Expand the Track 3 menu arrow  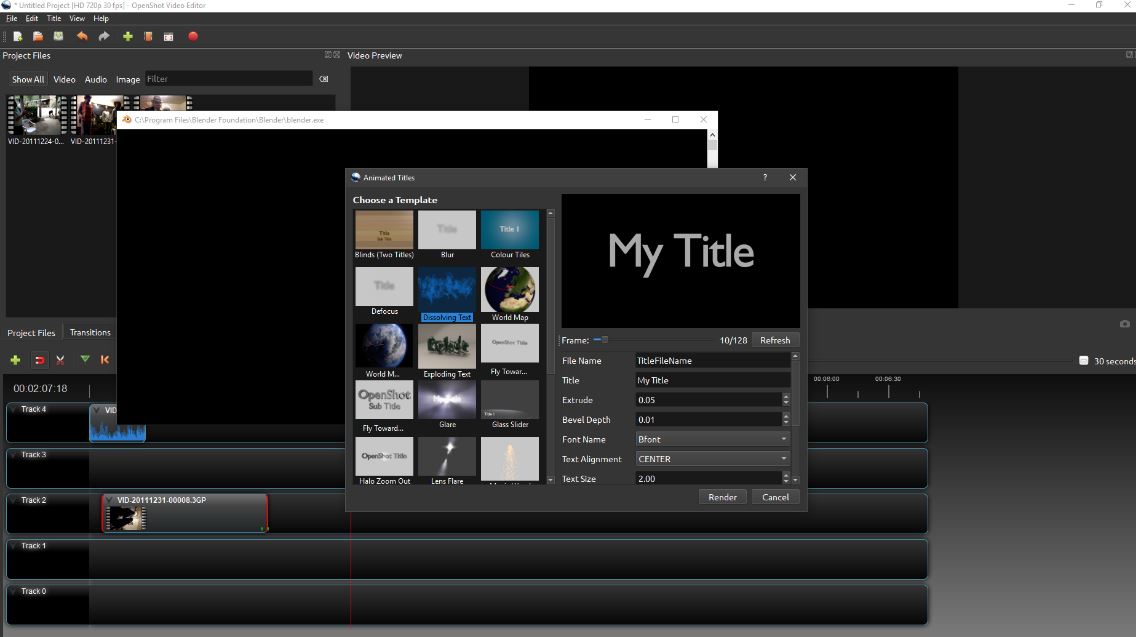pyautogui.click(x=14, y=455)
